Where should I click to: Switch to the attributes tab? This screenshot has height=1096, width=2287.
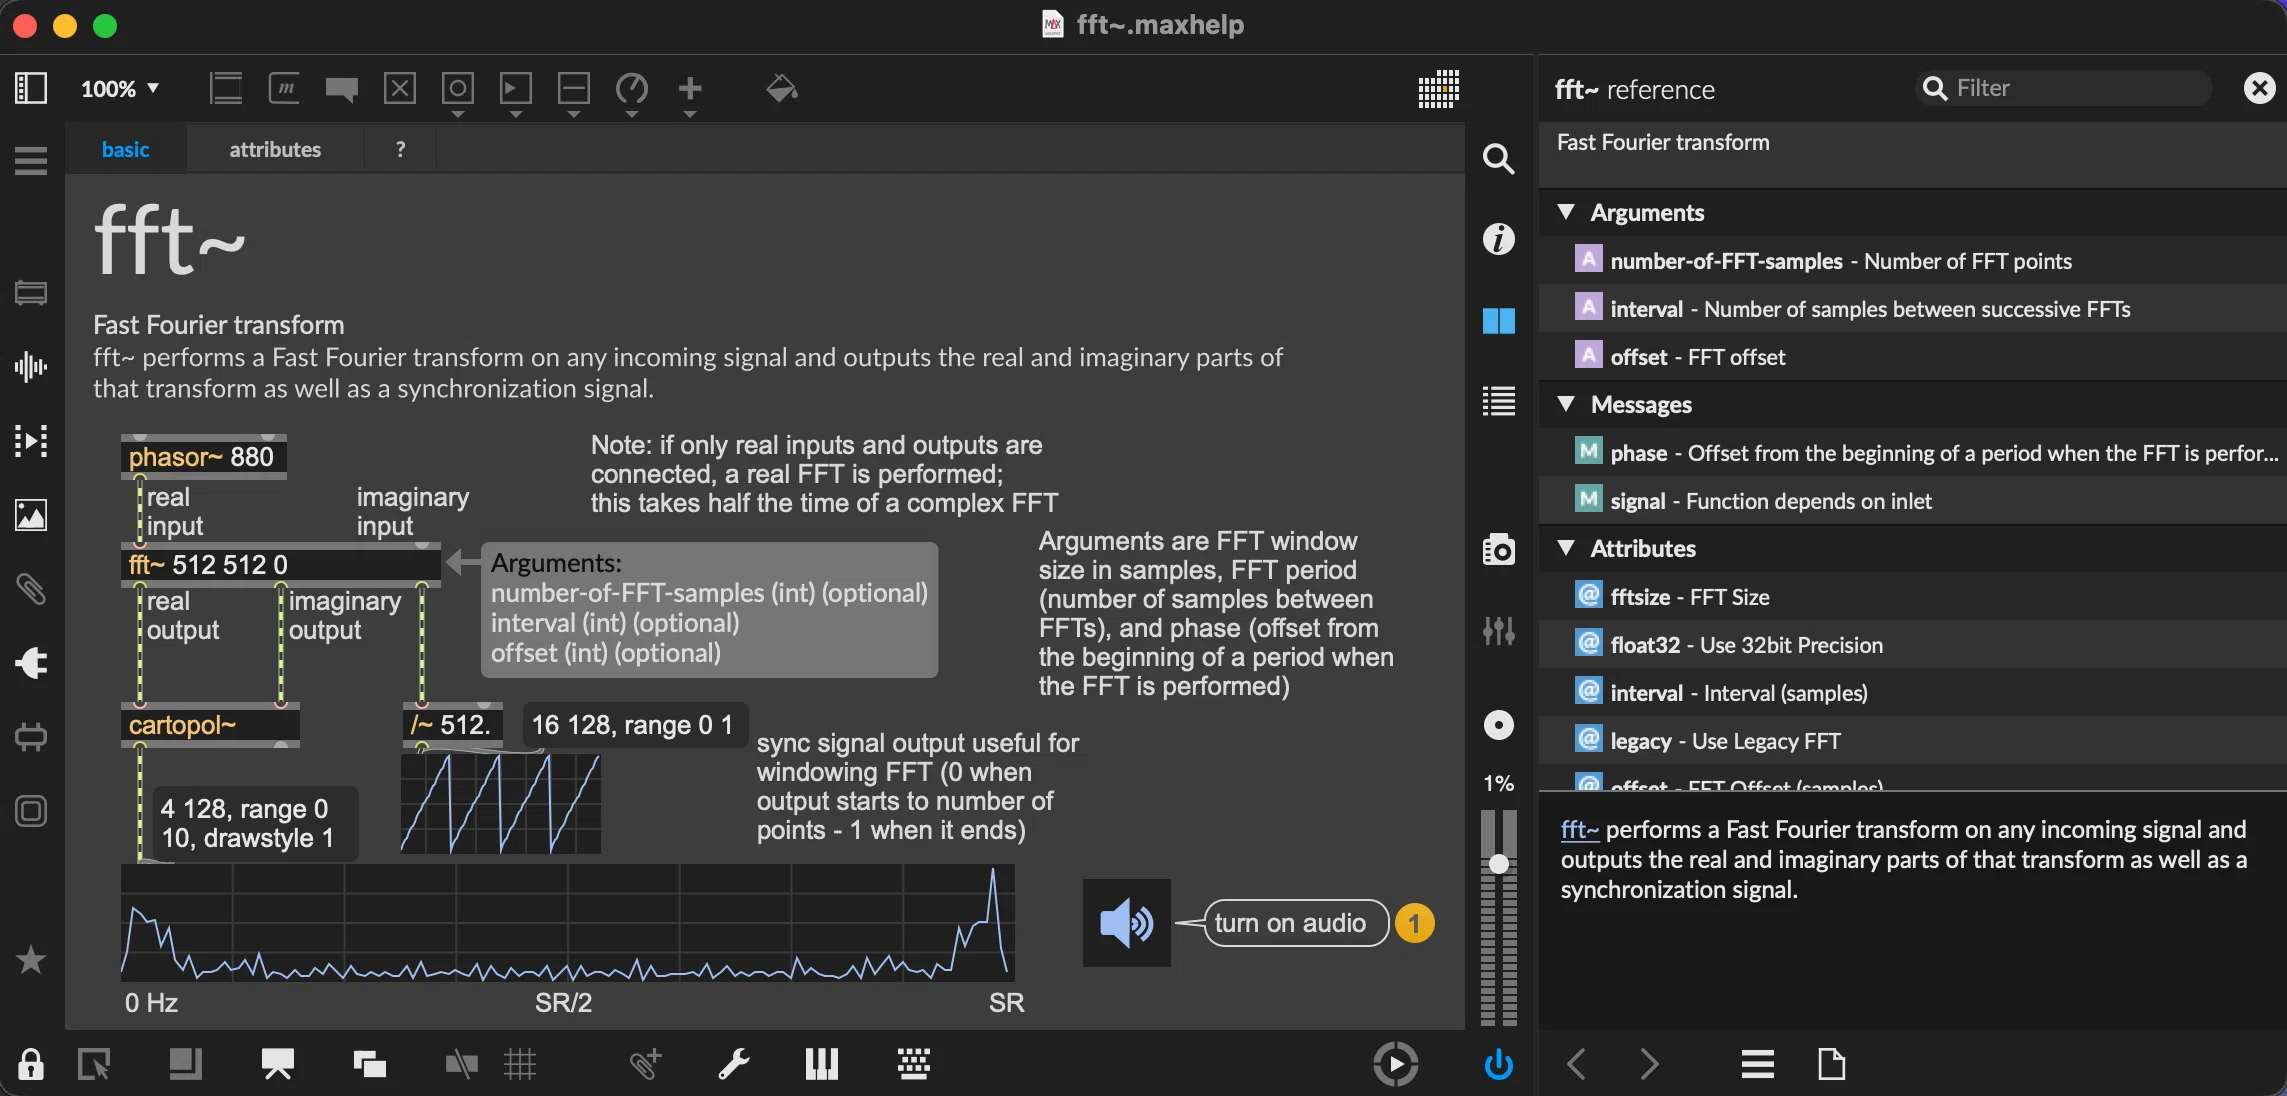click(x=275, y=149)
